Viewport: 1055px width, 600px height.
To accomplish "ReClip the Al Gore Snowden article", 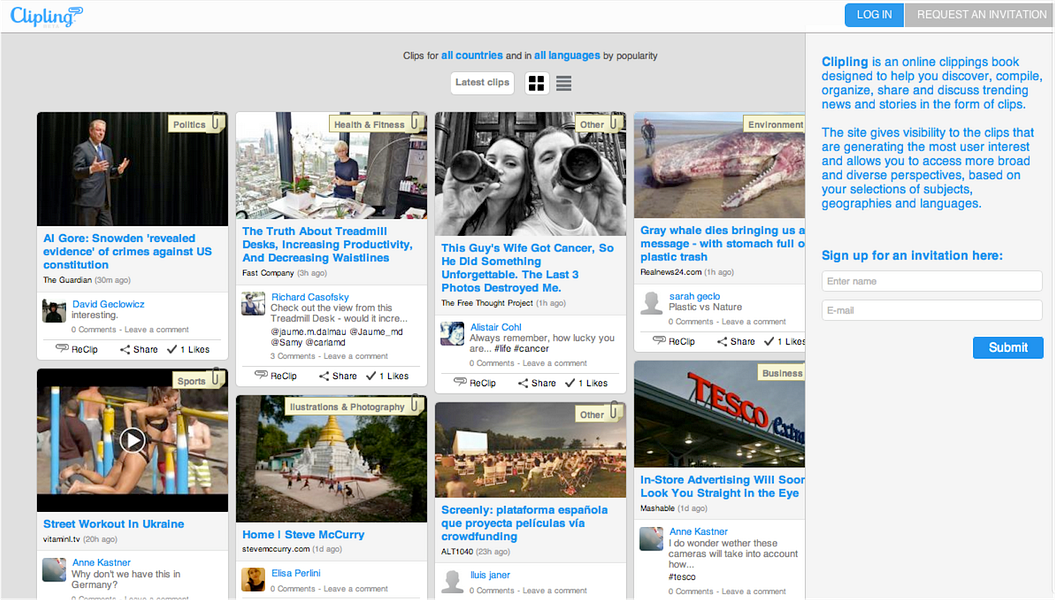I will 77,349.
